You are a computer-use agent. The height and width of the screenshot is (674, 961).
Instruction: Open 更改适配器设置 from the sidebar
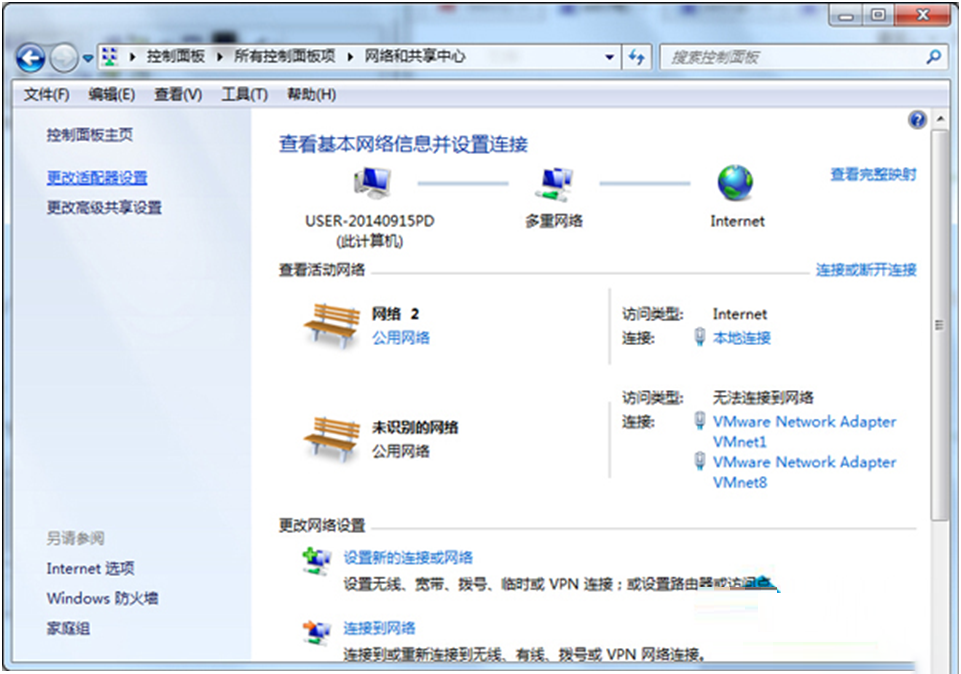(99, 178)
